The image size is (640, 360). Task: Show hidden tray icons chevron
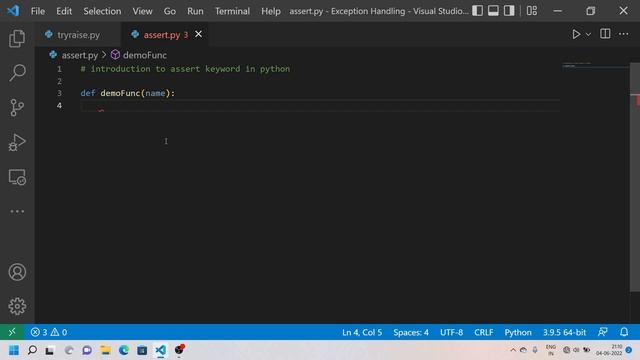click(x=513, y=350)
